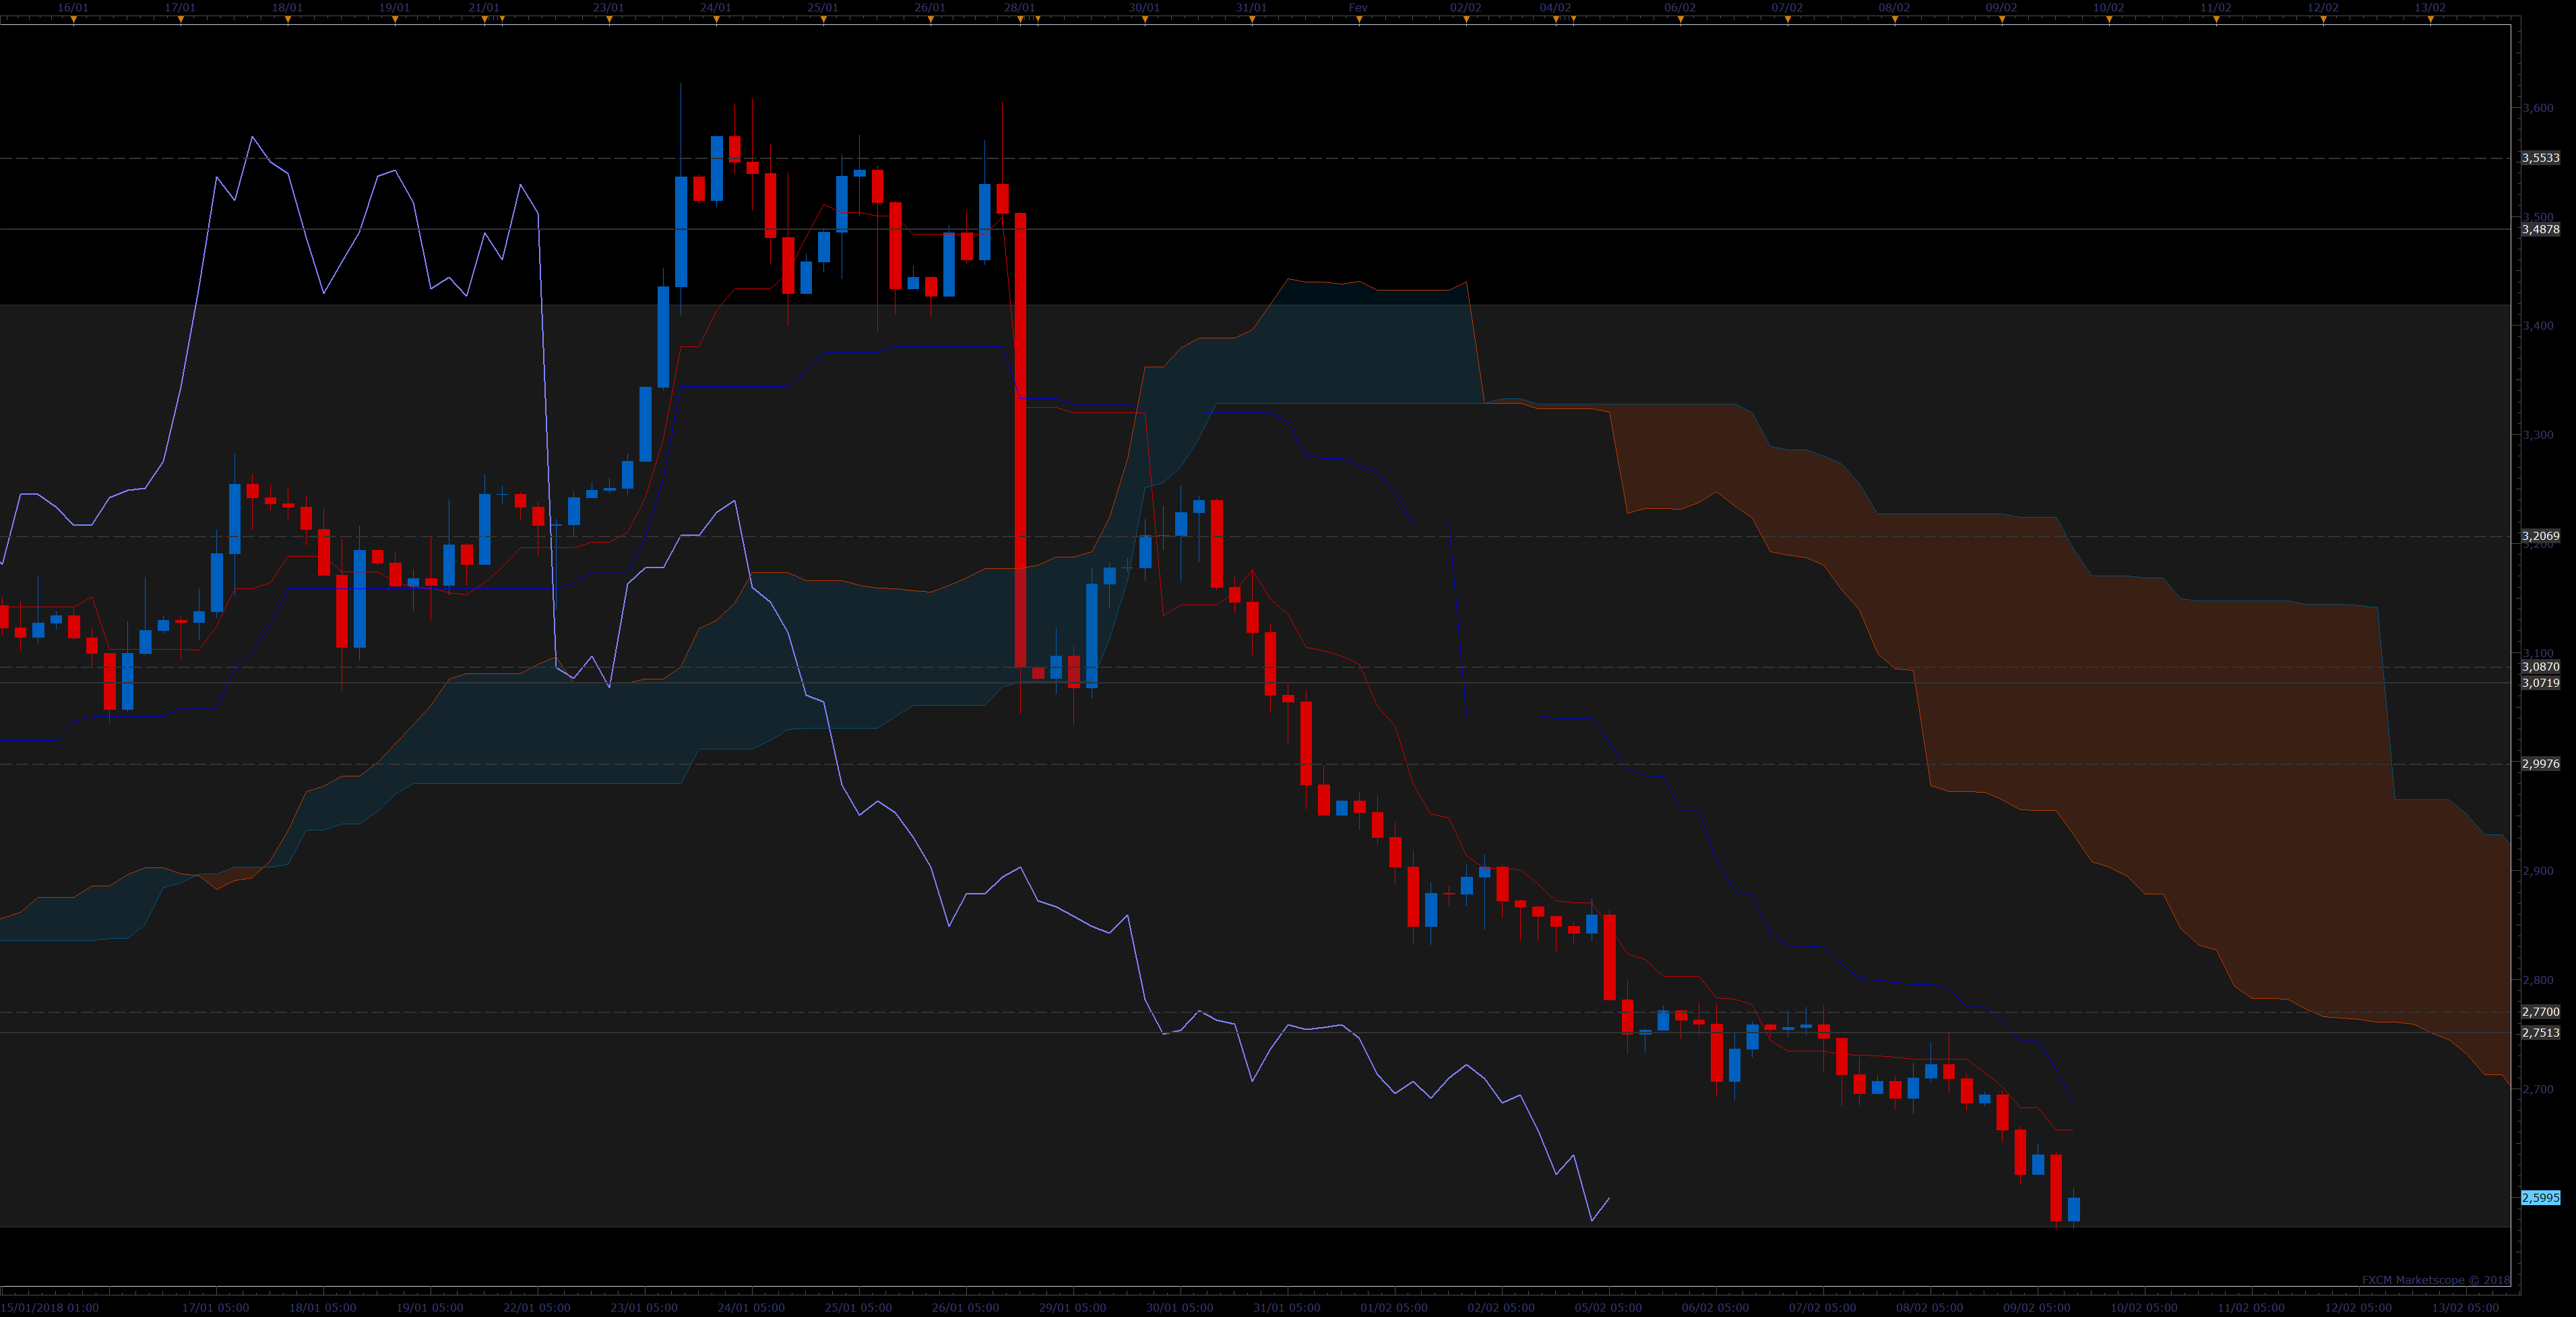Click the 15/01/2018 01:00 time axis label
The image size is (2576, 1317).
[x=50, y=1307]
